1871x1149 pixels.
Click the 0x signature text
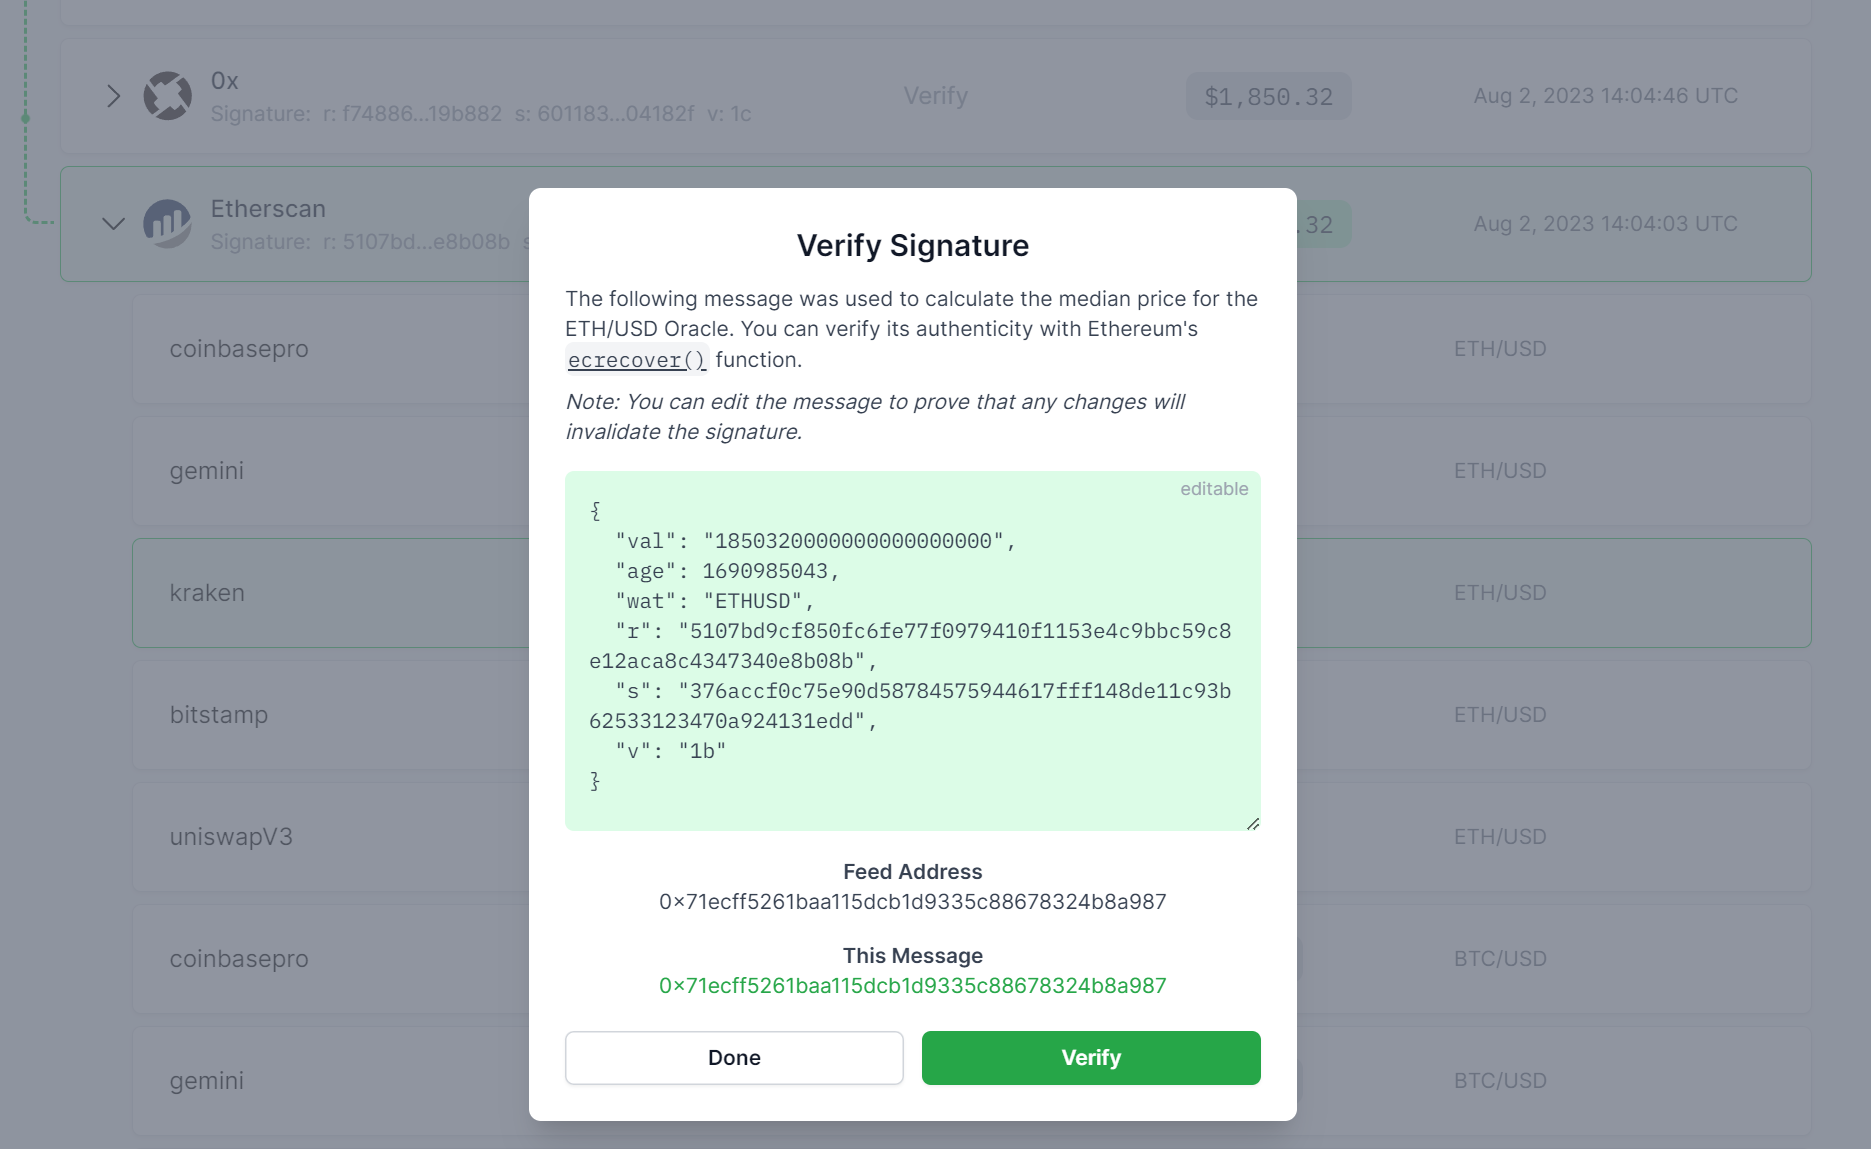(481, 114)
